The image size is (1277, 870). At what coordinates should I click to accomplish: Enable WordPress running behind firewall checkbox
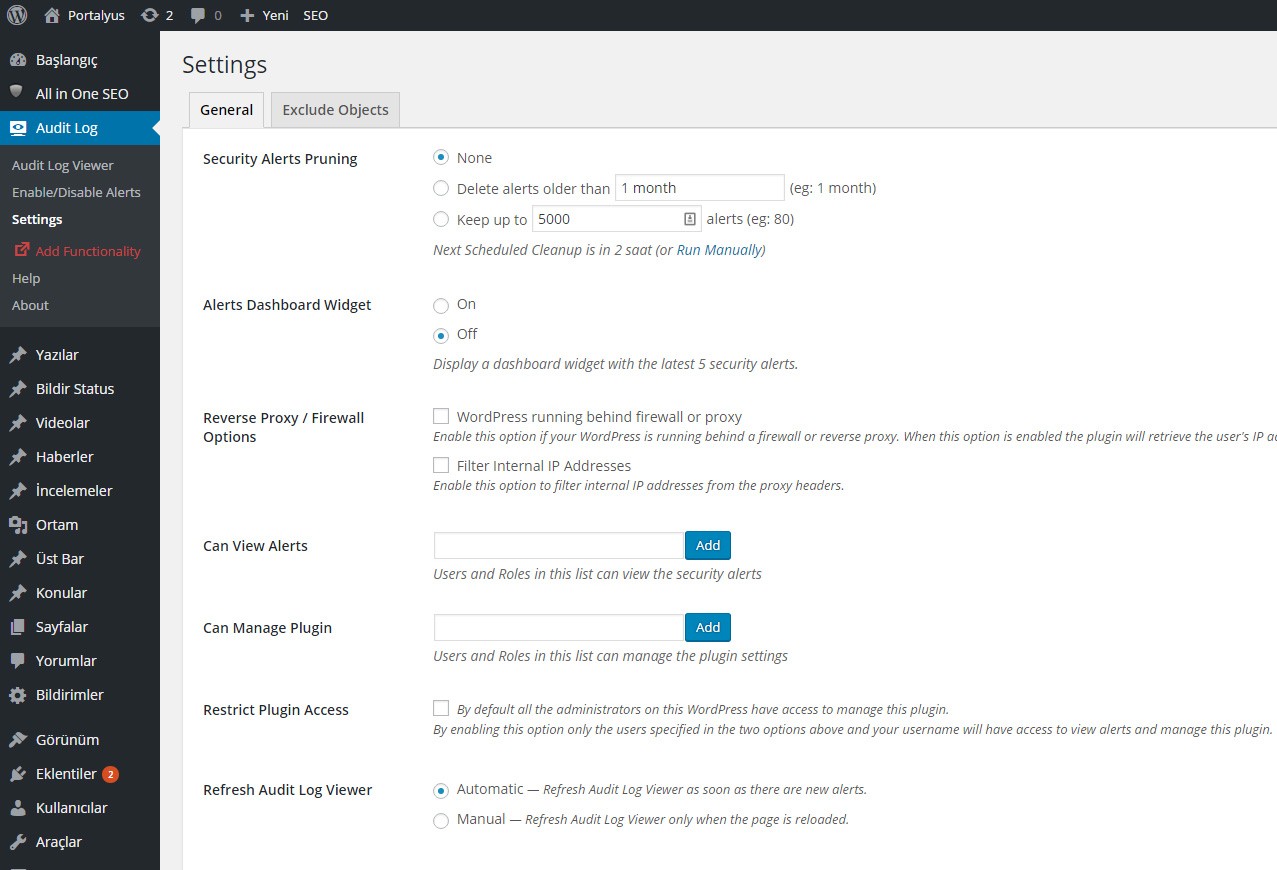pos(441,416)
